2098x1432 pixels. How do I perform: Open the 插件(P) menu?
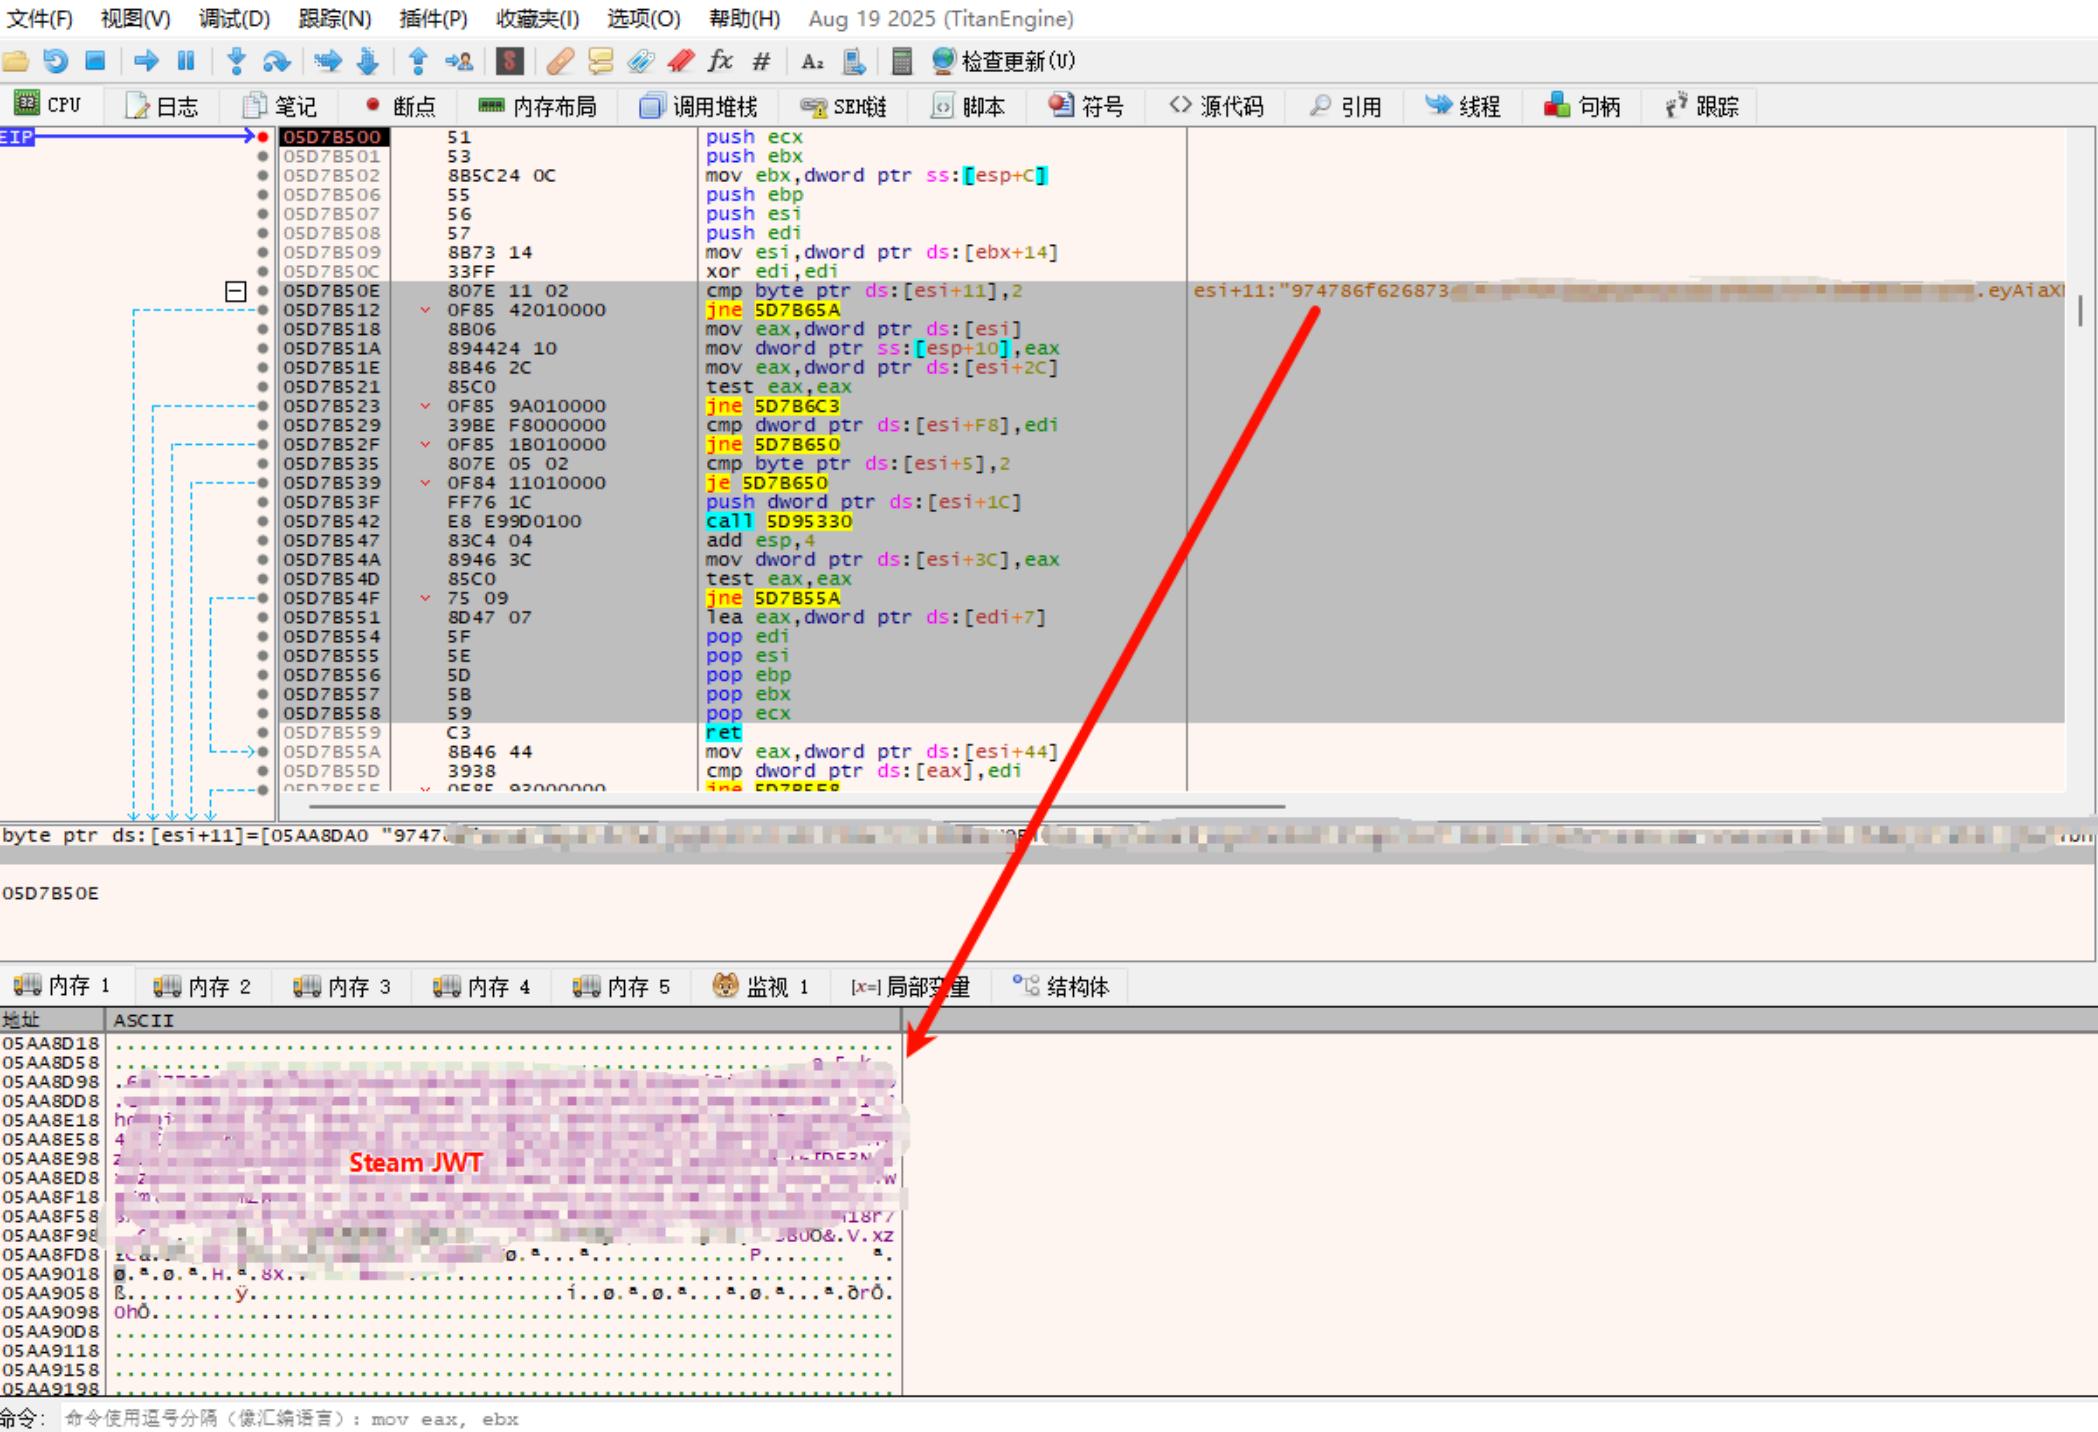pos(433,18)
